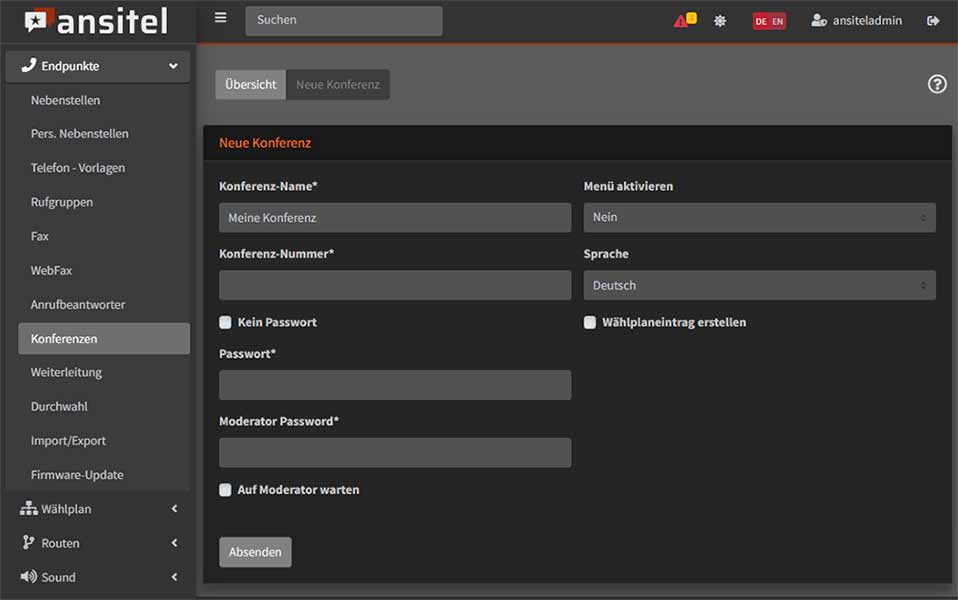958x600 pixels.
Task: Open the warning alerts icon
Action: (684, 21)
